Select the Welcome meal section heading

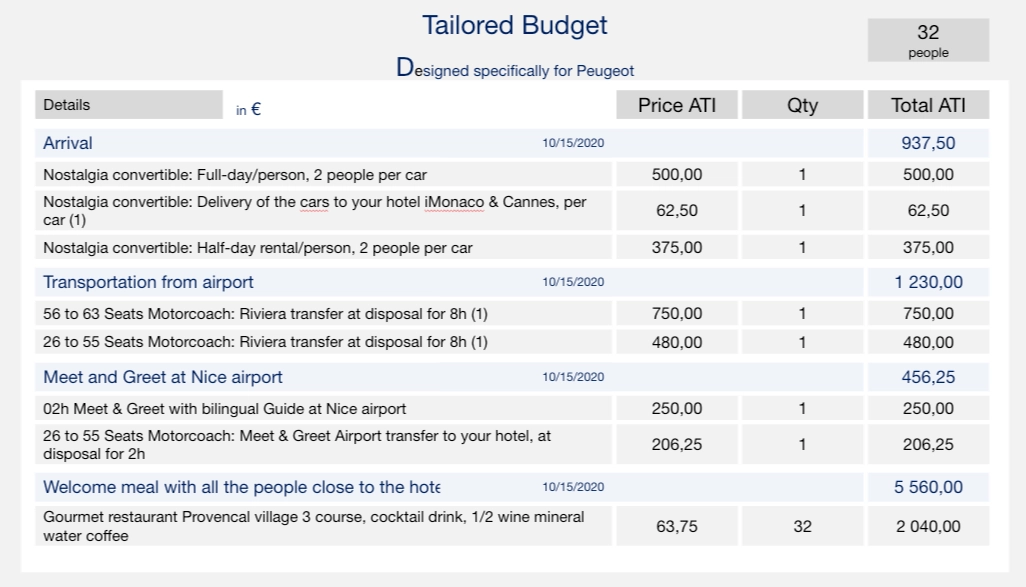pyautogui.click(x=241, y=487)
